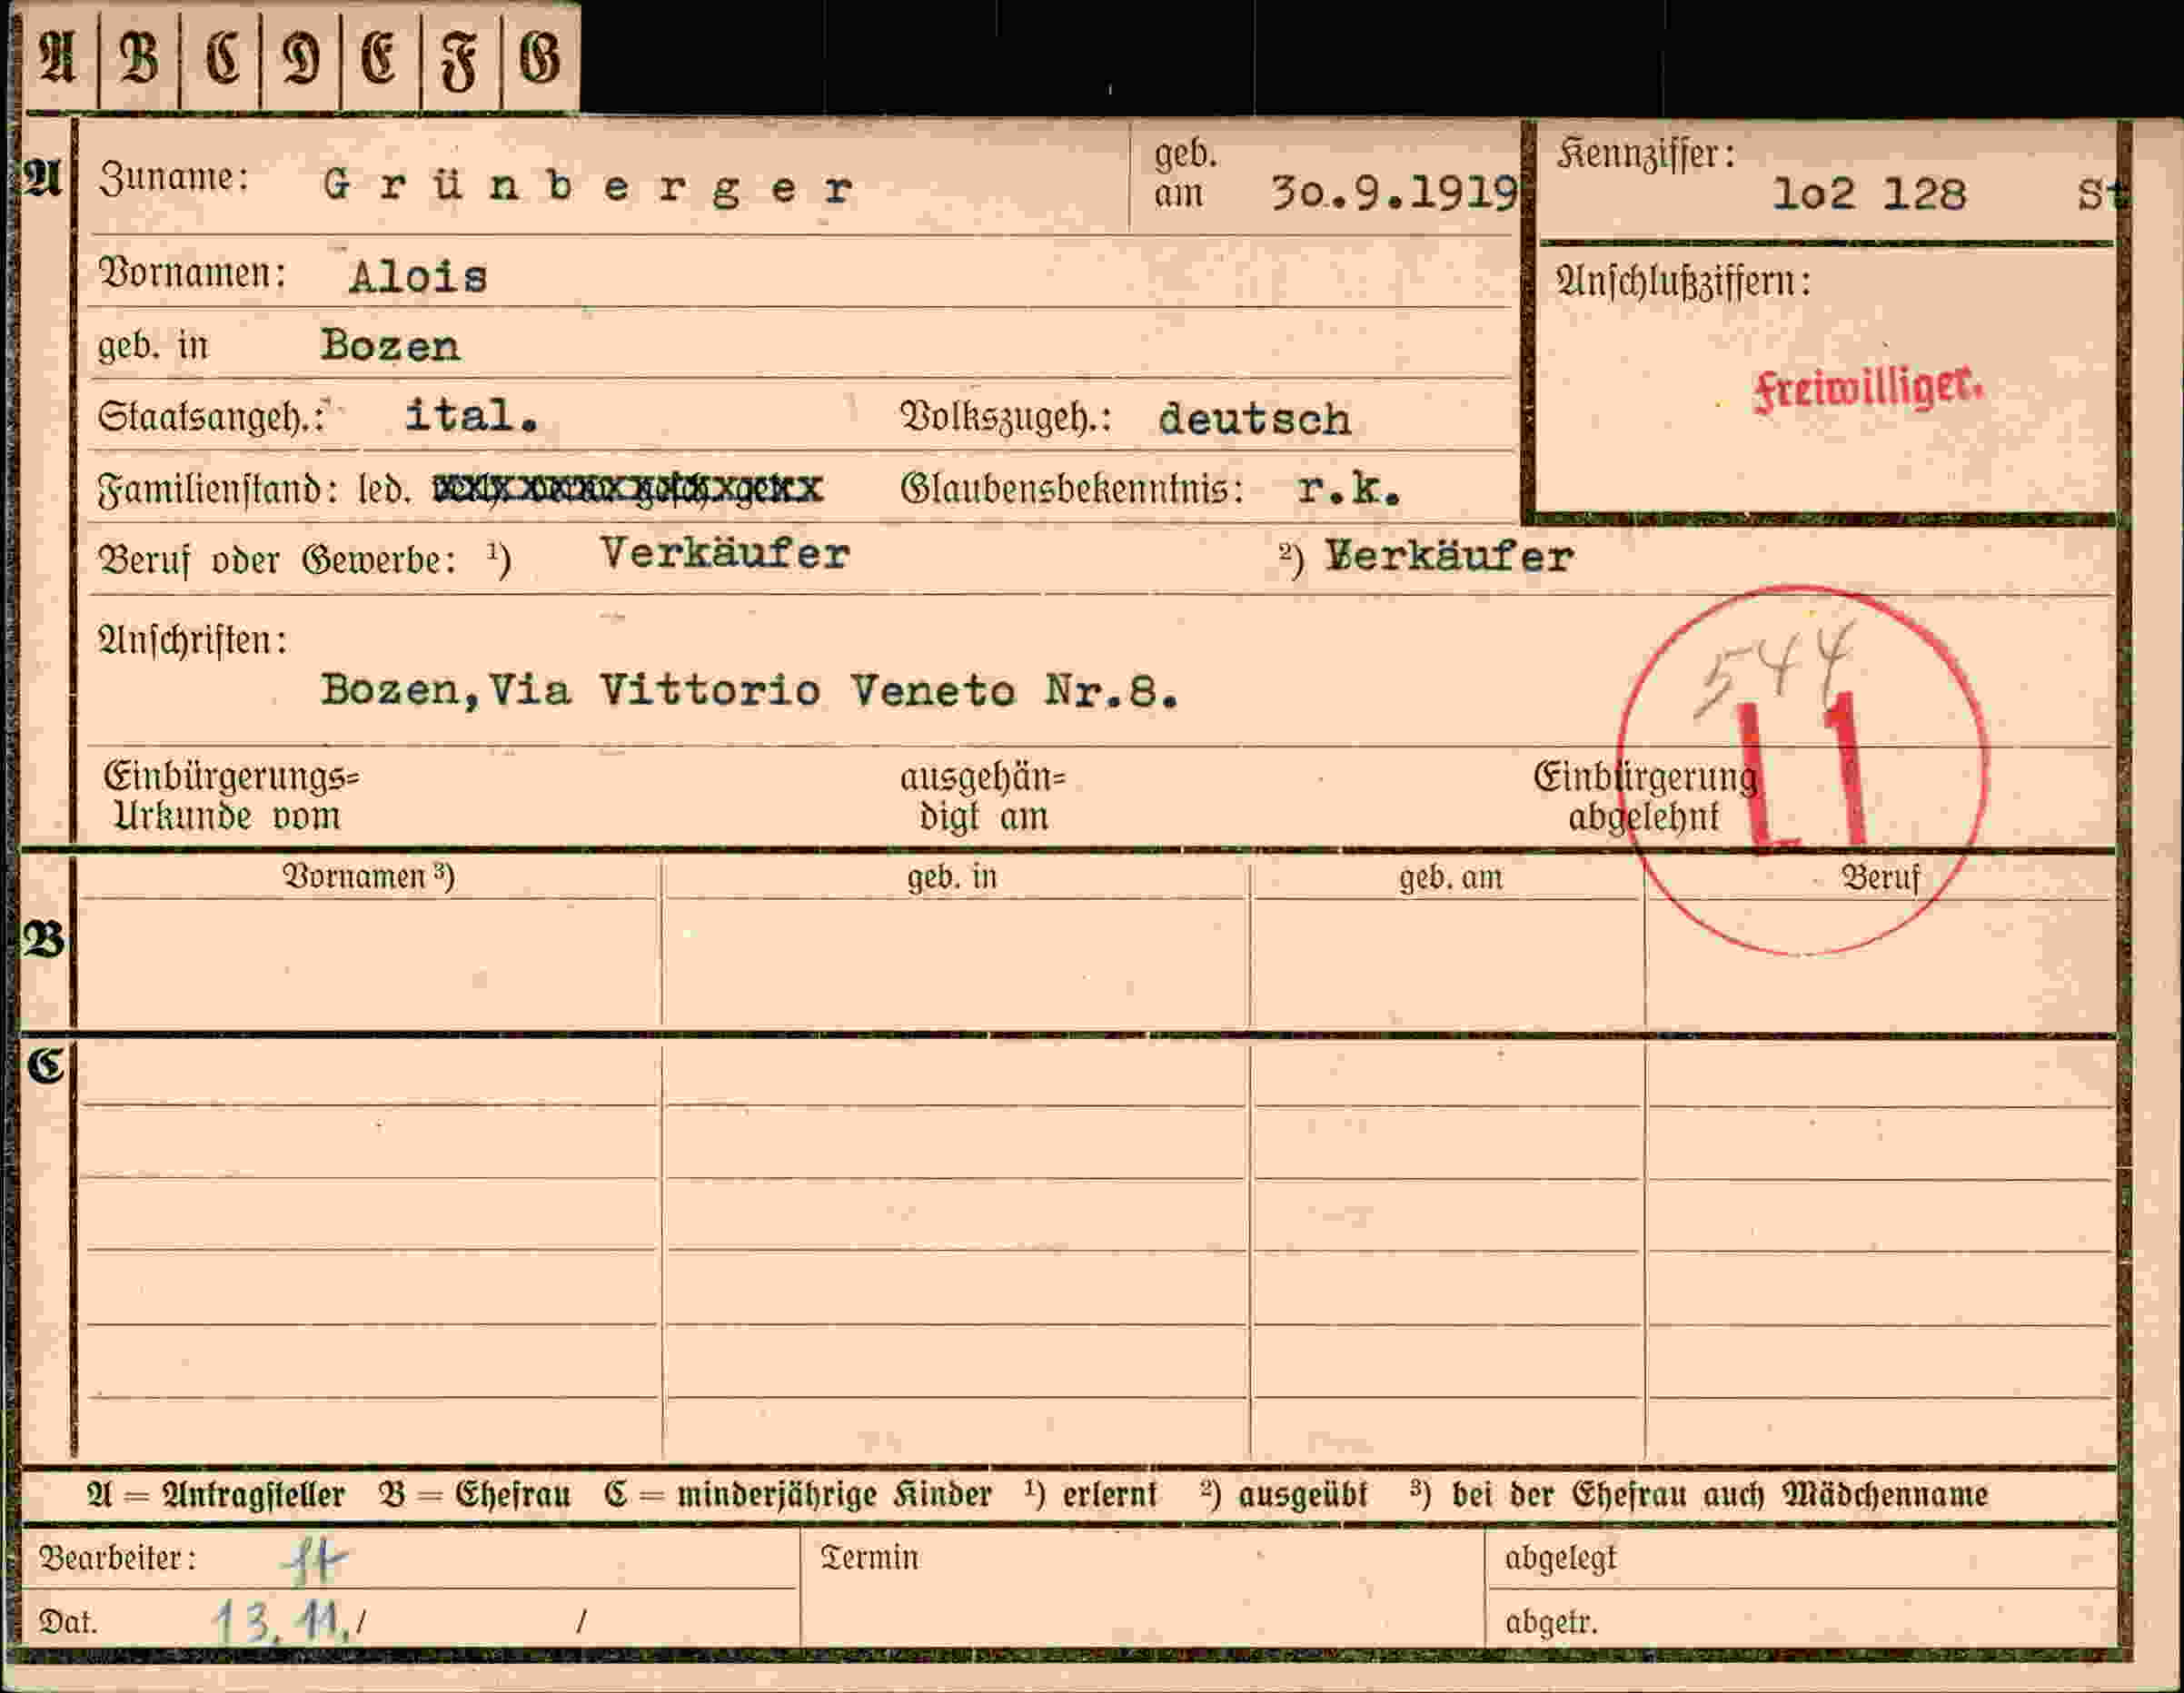Click the 'Anschlußziffern:' label

(x=1683, y=282)
